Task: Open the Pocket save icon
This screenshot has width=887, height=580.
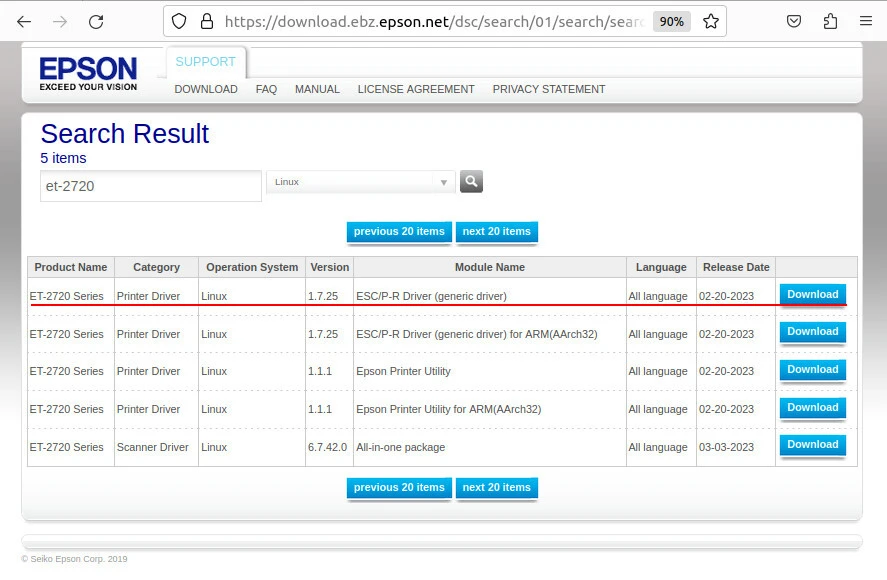Action: 794,21
